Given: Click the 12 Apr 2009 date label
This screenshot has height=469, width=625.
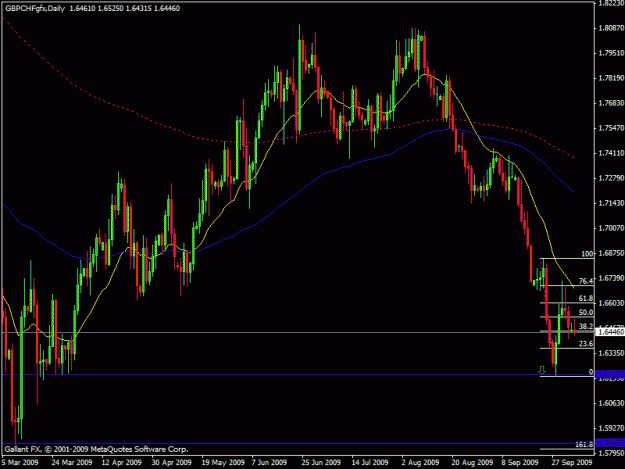Looking at the screenshot, I should point(122,462).
